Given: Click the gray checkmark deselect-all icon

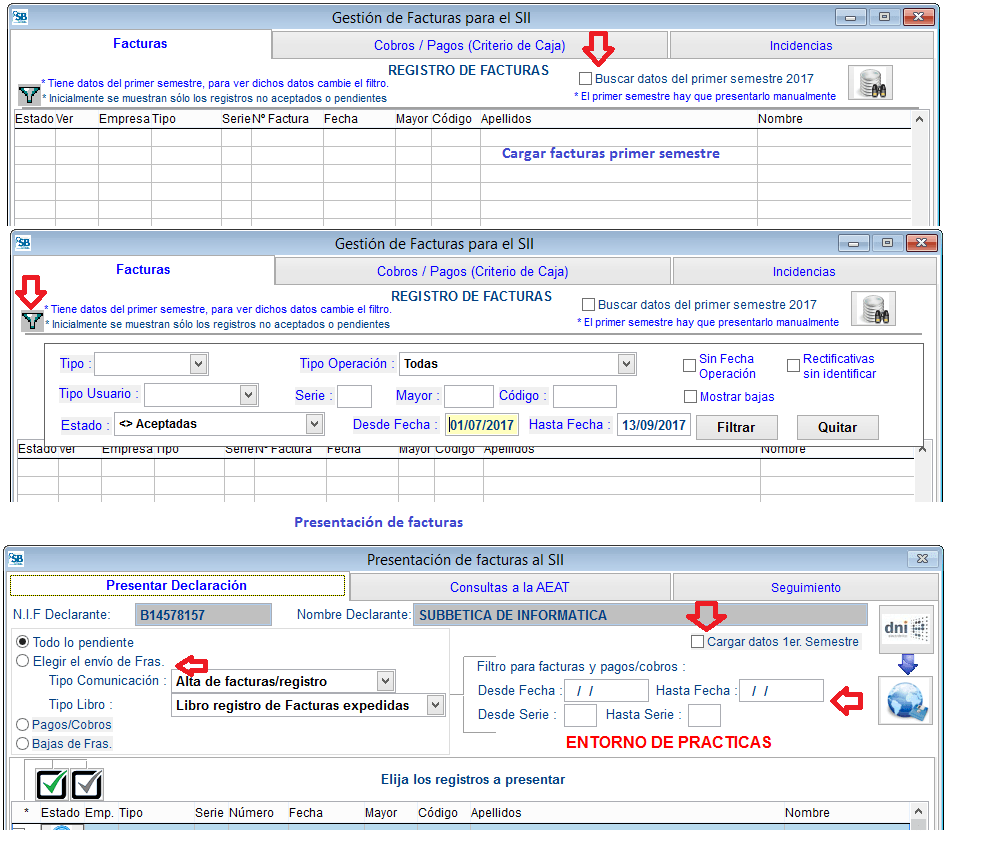Looking at the screenshot, I should tap(87, 783).
